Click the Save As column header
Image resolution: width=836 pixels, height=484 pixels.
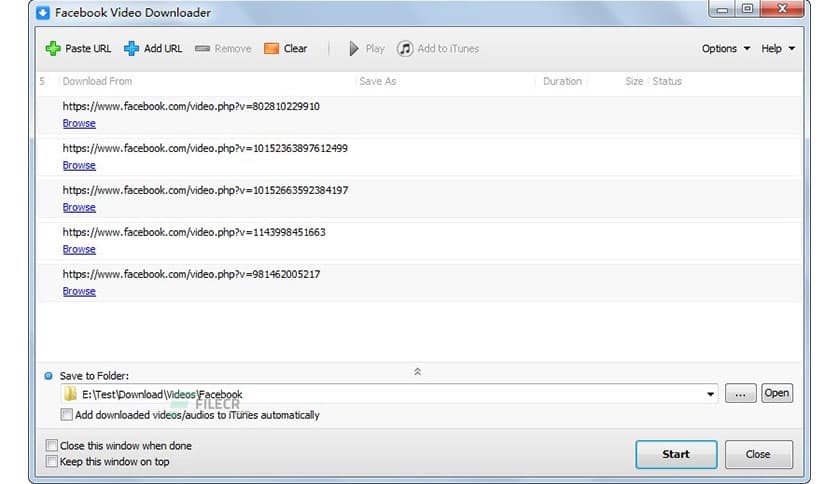377,81
